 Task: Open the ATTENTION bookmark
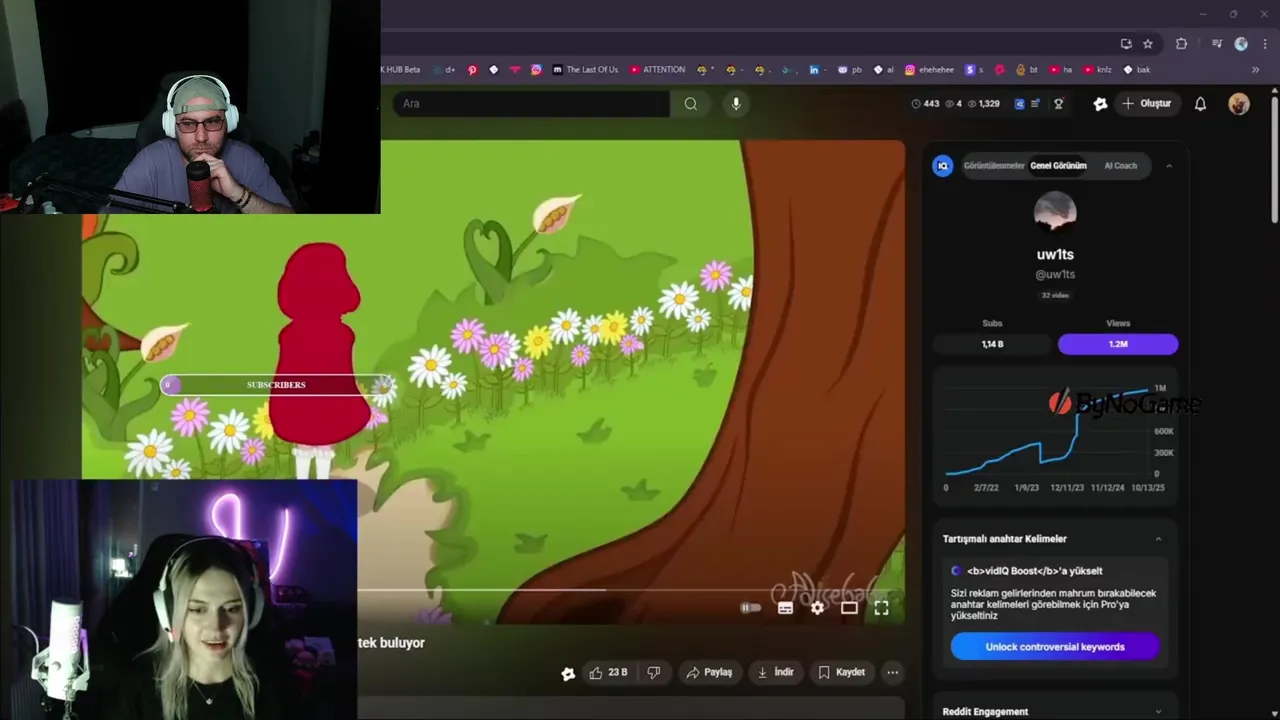coord(657,70)
